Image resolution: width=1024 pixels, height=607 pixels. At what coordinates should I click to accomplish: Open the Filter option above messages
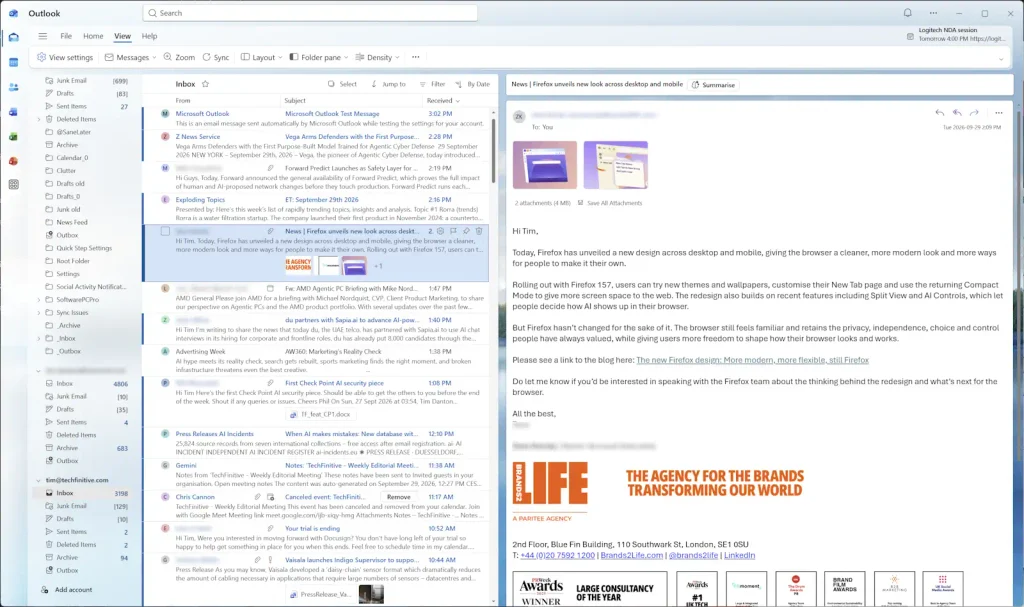432,84
